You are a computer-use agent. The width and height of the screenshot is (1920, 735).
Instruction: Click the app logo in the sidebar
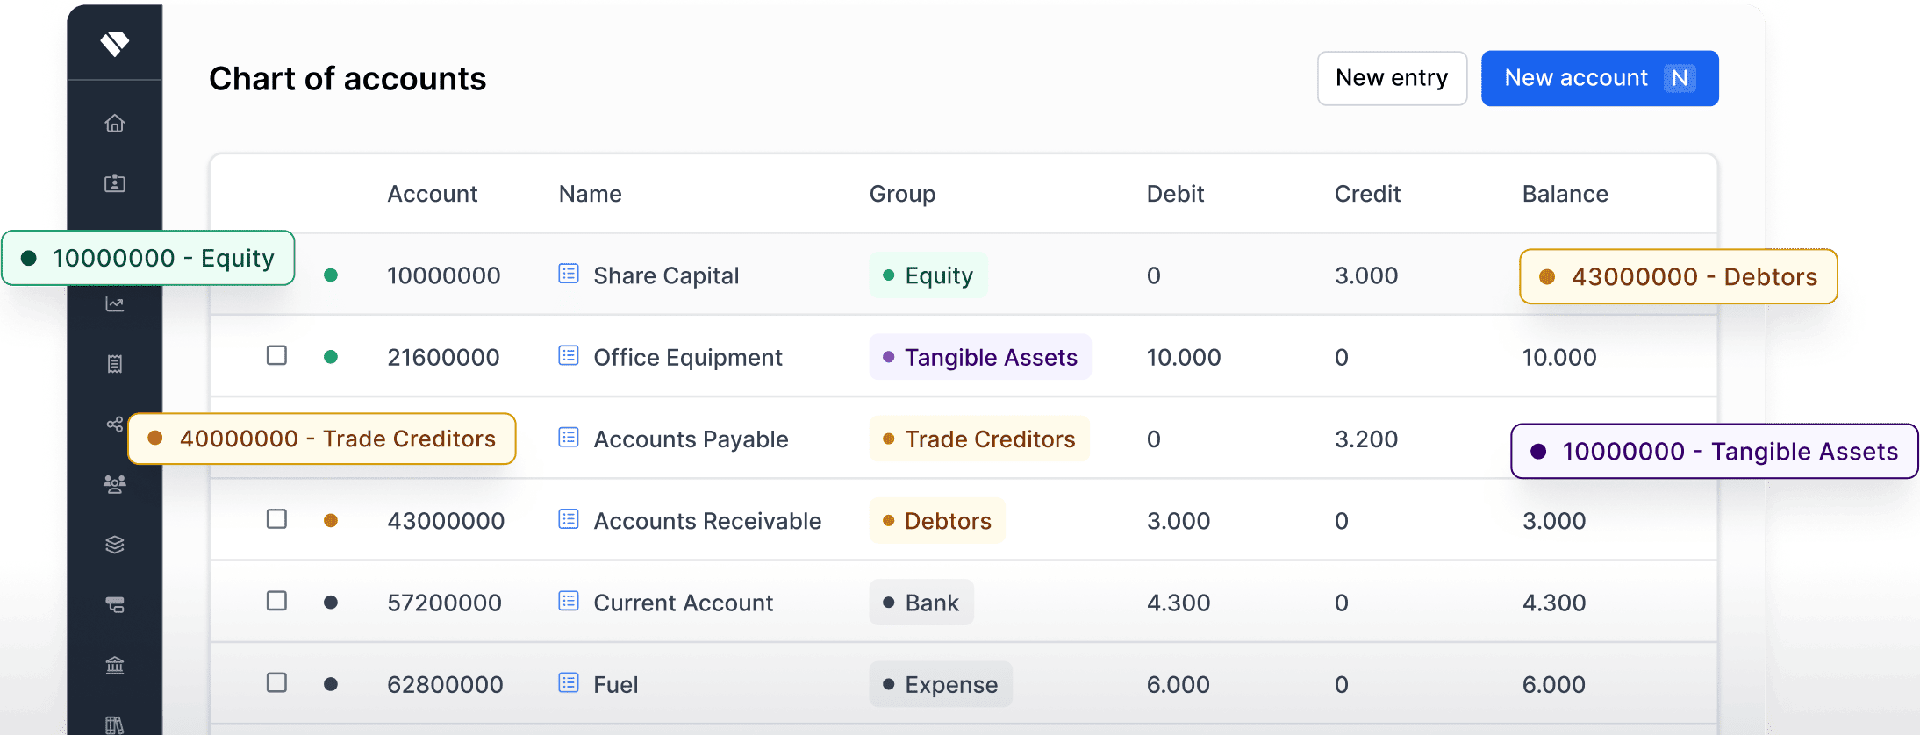pyautogui.click(x=115, y=43)
